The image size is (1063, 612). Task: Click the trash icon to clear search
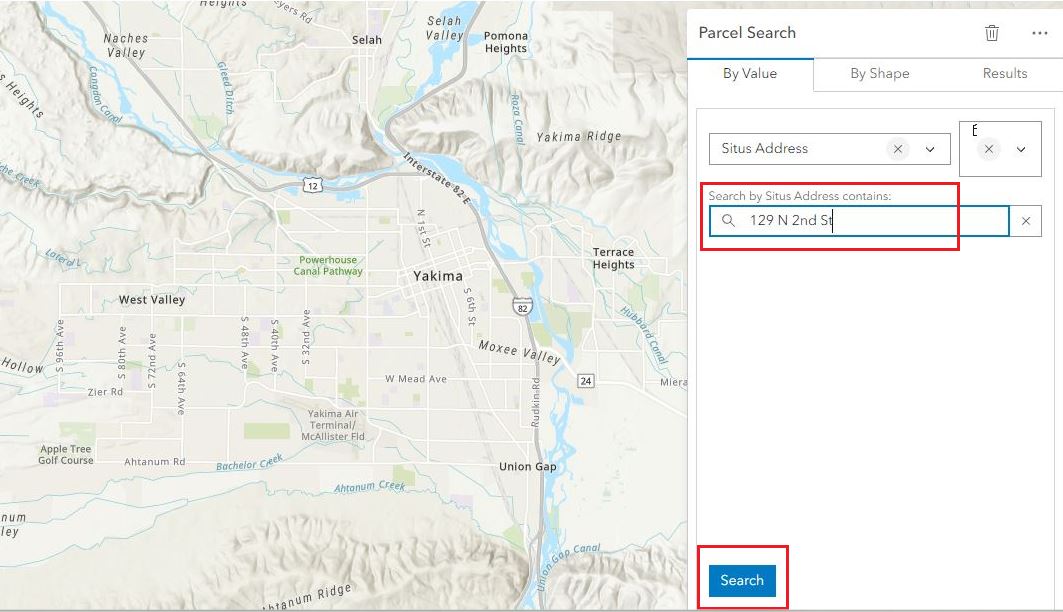991,33
